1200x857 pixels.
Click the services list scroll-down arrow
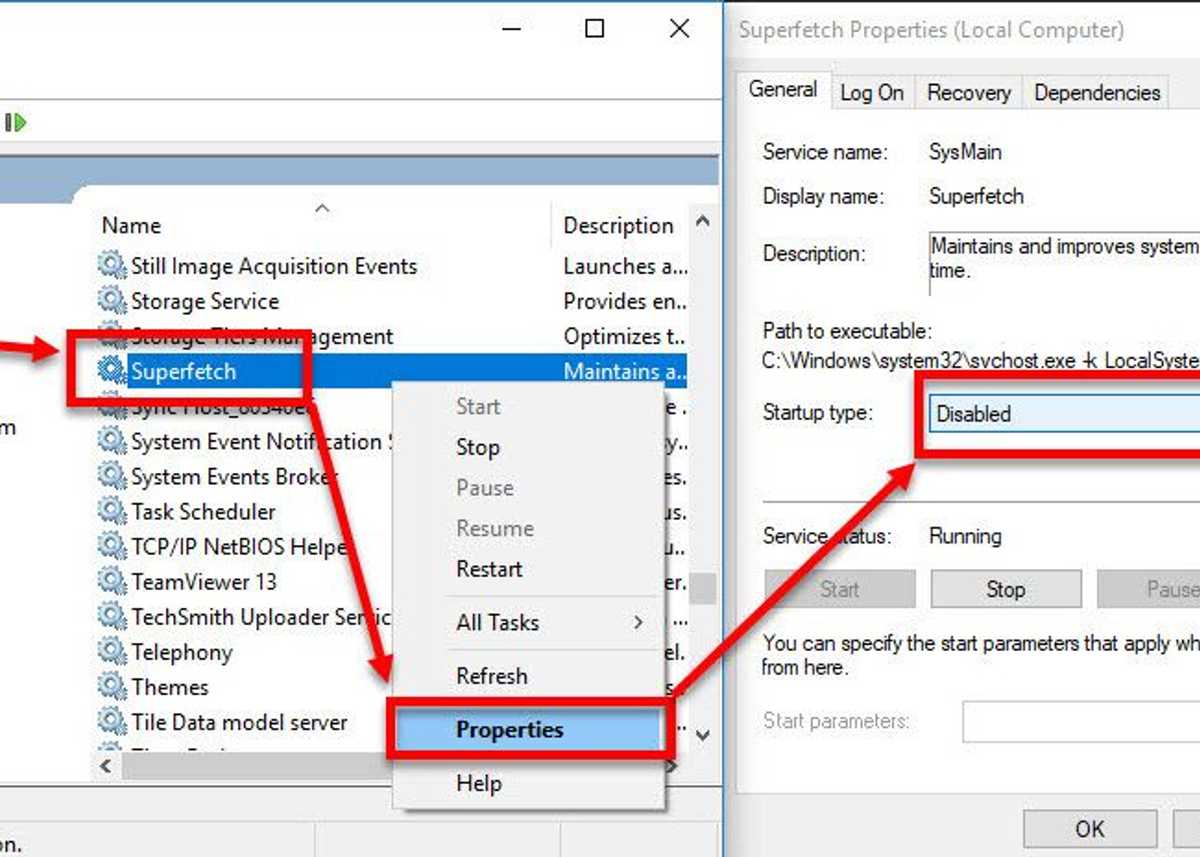click(x=703, y=735)
